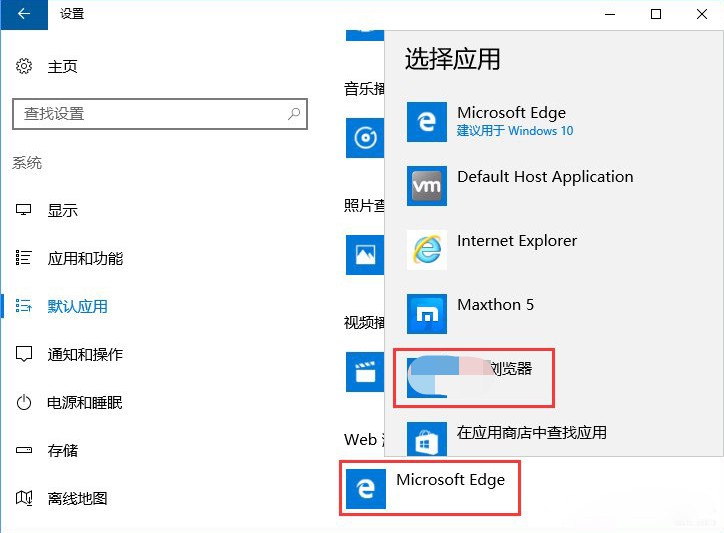This screenshot has width=724, height=533.
Task: Open Power and sleep settings
Action: 85,402
